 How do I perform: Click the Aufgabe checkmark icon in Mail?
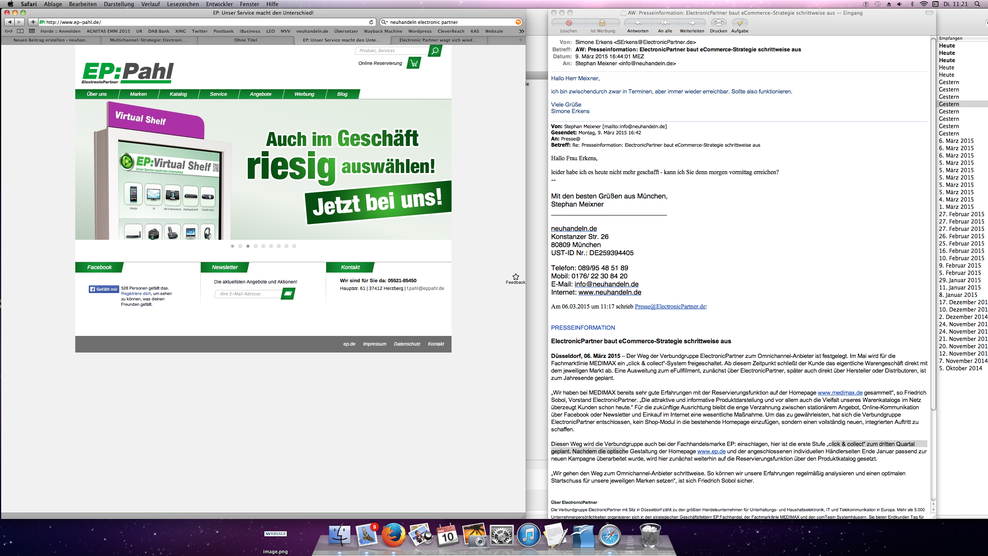[x=740, y=23]
